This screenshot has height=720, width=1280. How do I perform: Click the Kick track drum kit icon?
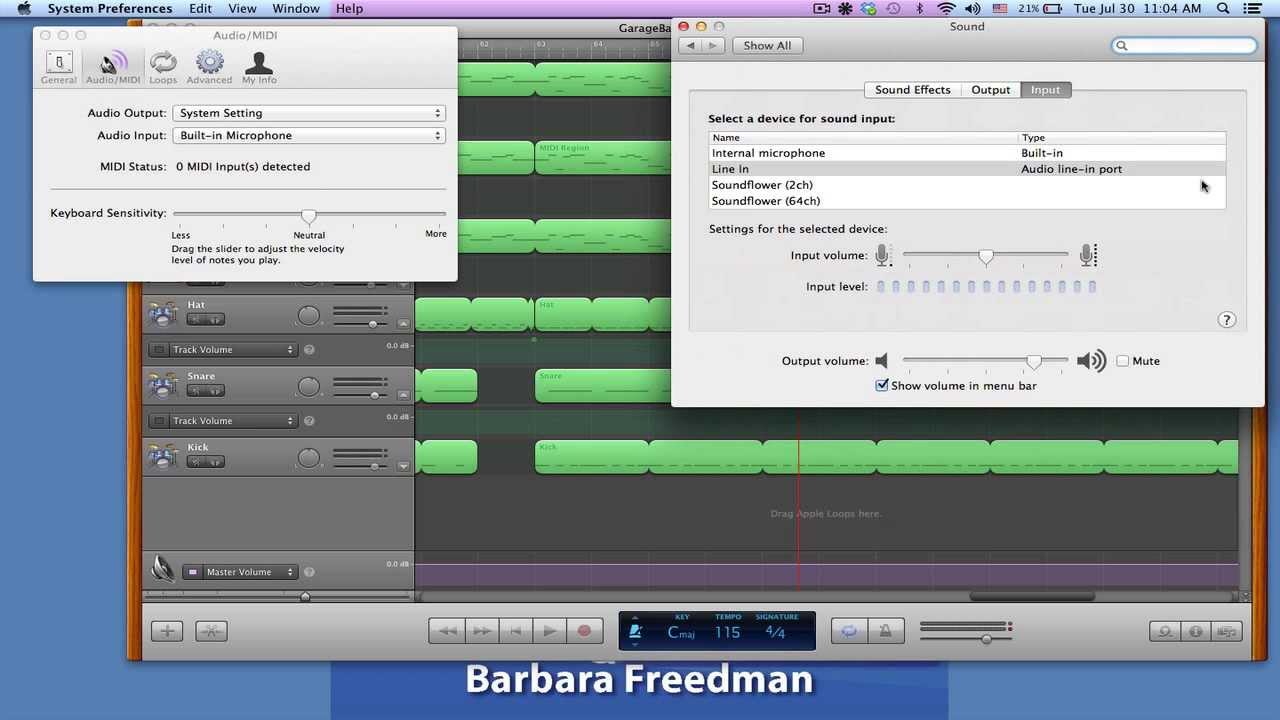click(163, 456)
